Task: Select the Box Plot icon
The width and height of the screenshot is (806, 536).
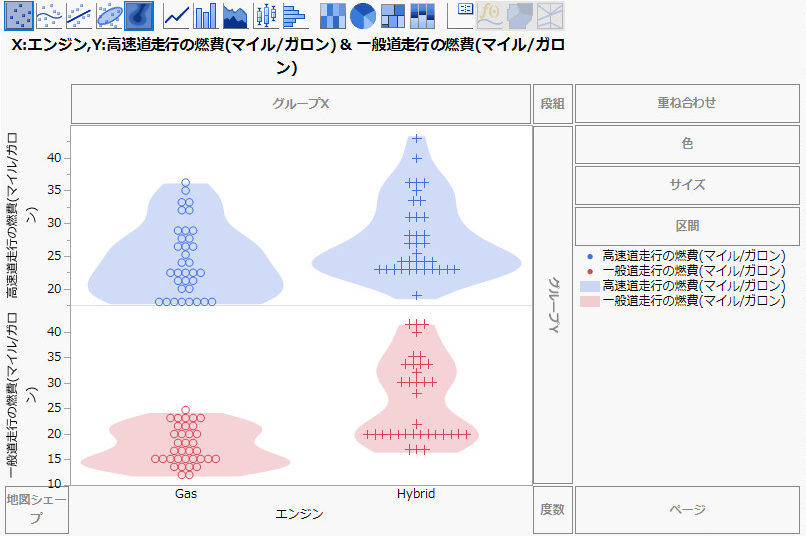Action: click(x=266, y=15)
